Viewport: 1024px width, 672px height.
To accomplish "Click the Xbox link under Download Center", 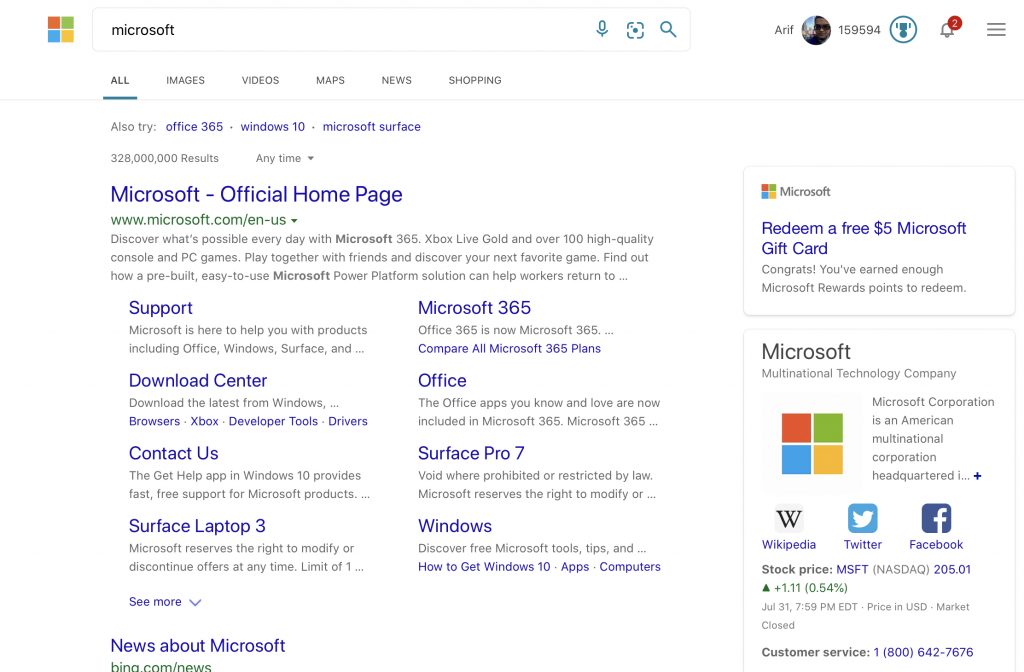I will click(x=204, y=421).
